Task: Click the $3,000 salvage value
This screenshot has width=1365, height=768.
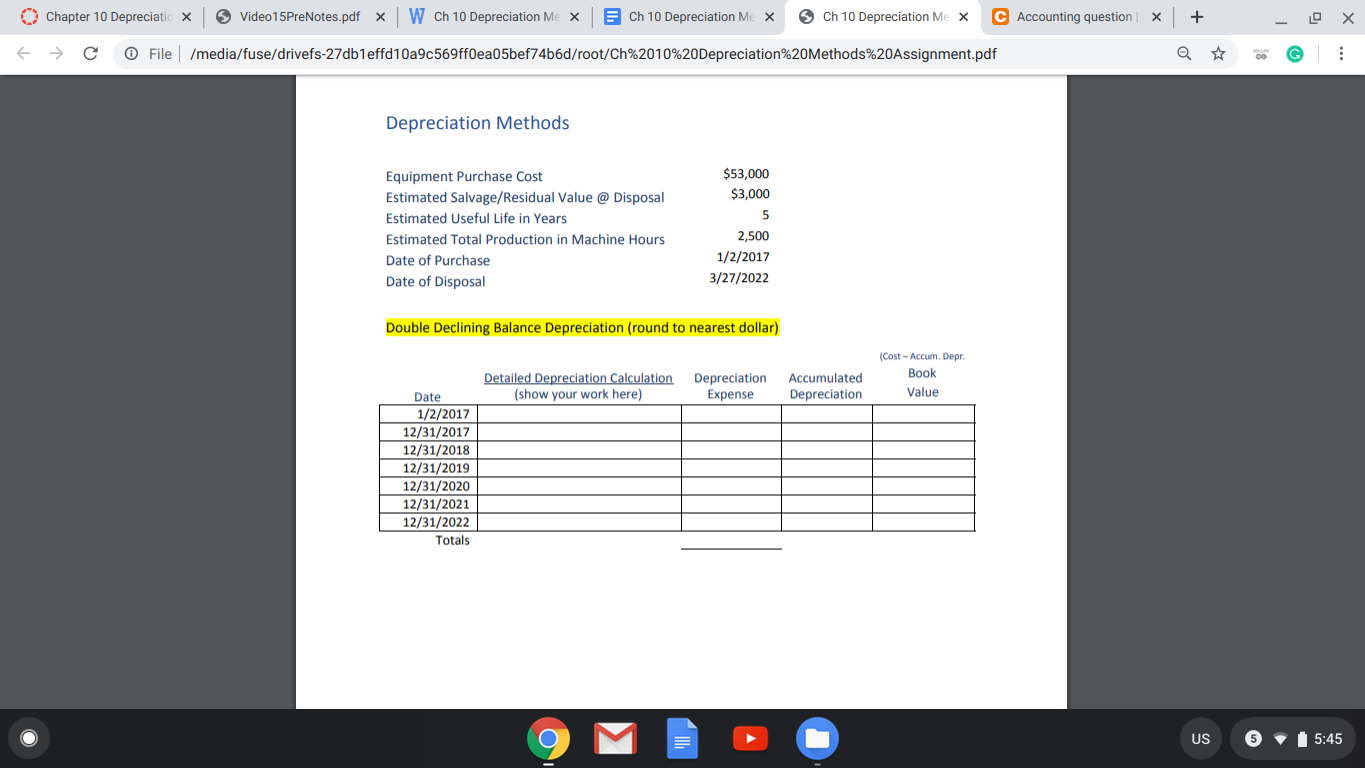Action: point(750,194)
